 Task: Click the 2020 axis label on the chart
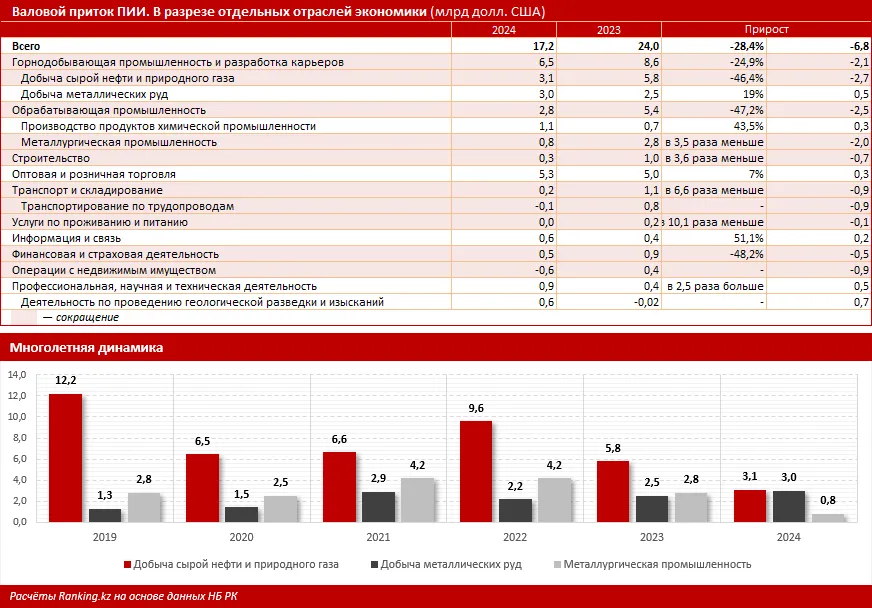[x=241, y=538]
